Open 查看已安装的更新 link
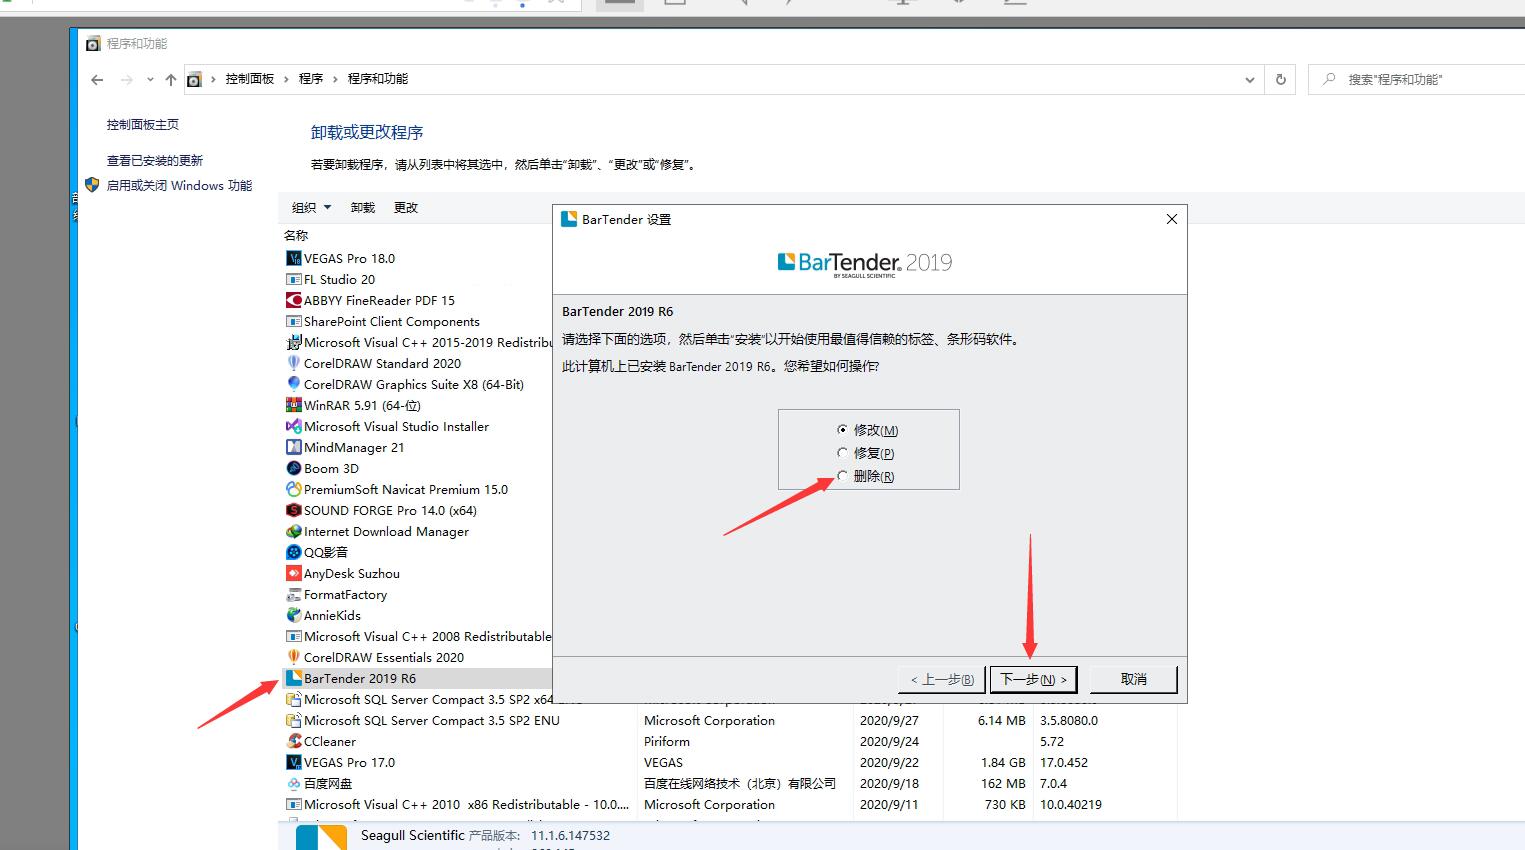 (155, 161)
